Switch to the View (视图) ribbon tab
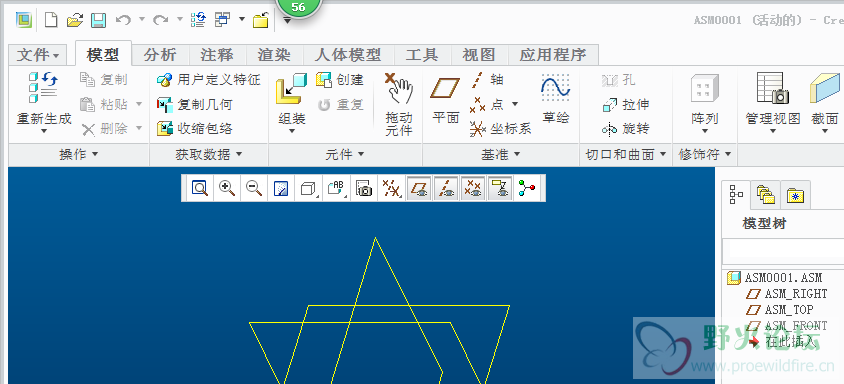Image resolution: width=844 pixels, height=384 pixels. pos(479,54)
